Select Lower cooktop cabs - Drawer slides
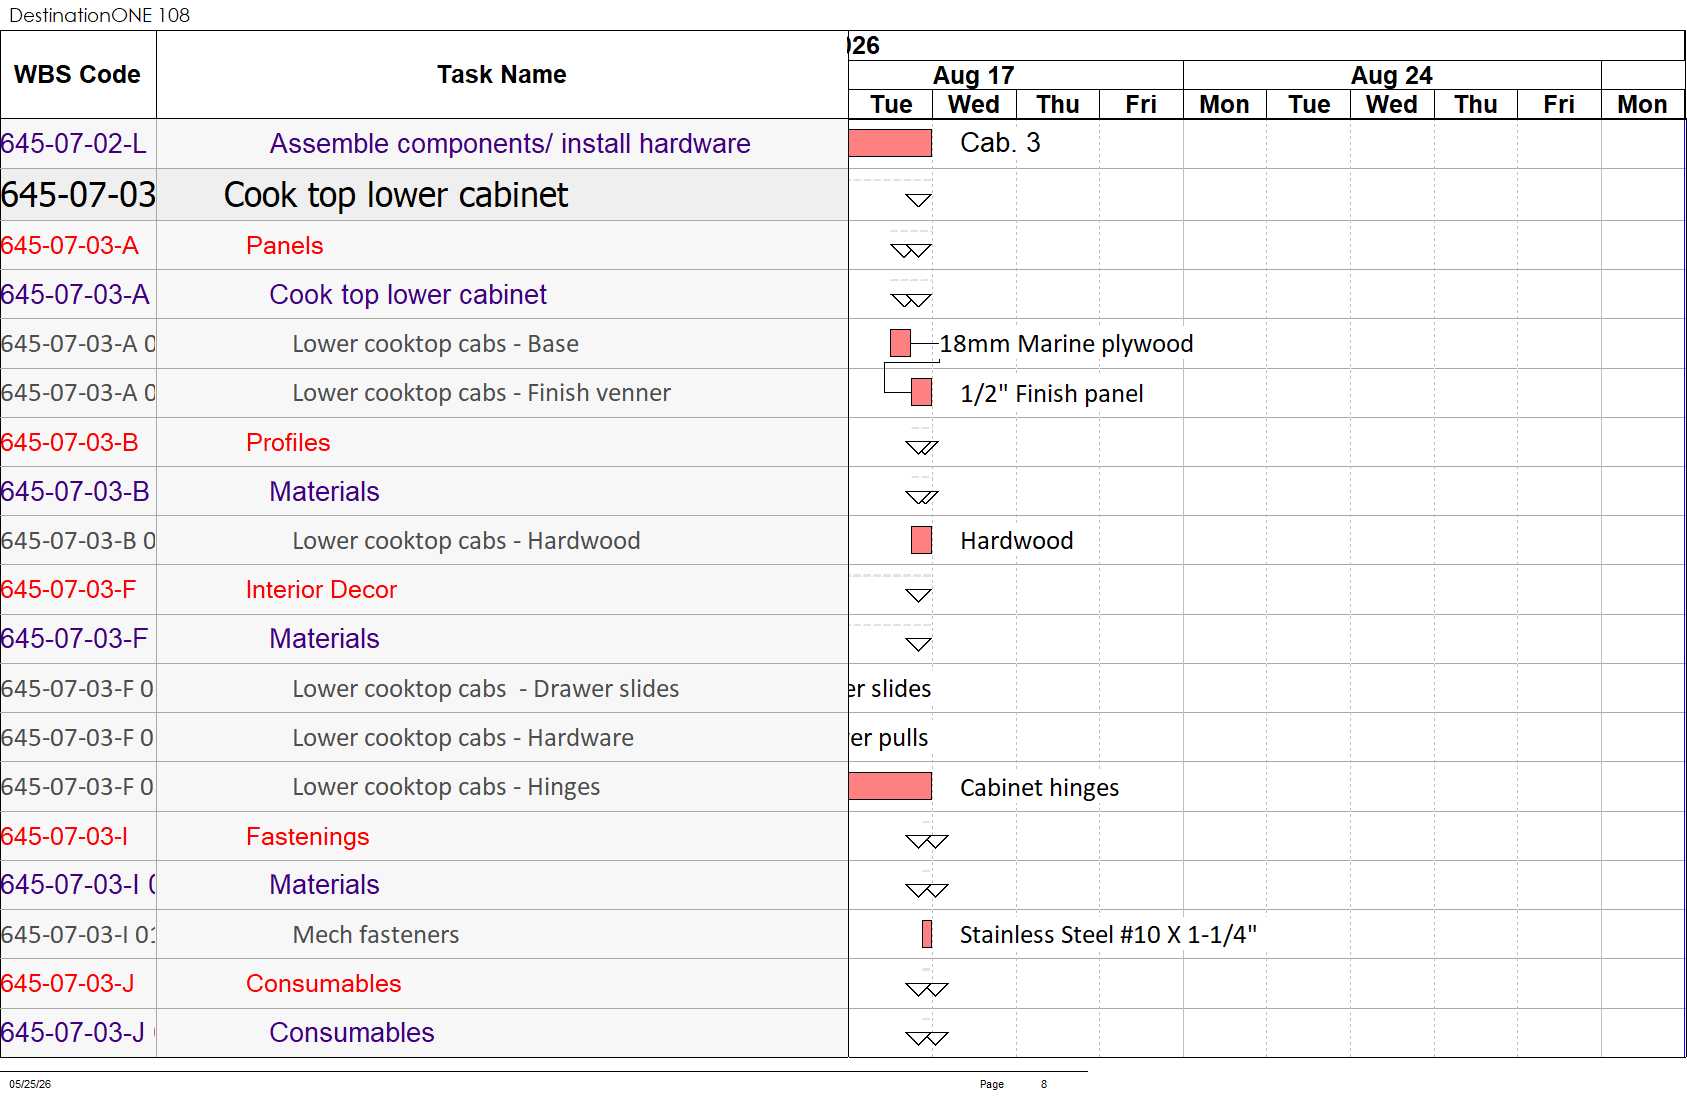Image resolution: width=1687 pixels, height=1097 pixels. (486, 689)
